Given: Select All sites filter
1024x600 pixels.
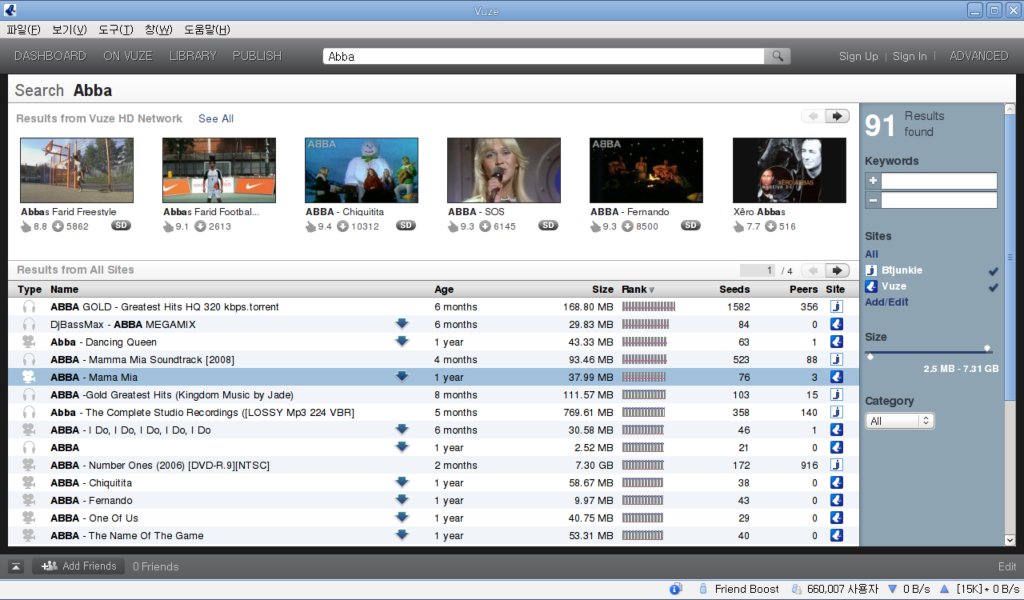Looking at the screenshot, I should click(x=871, y=254).
